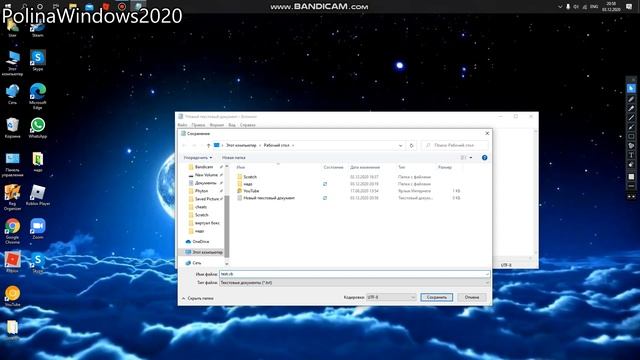Image resolution: width=640 pixels, height=360 pixels.
Task: Select Saved Pictures in the navigation pane
Action: [x=206, y=199]
